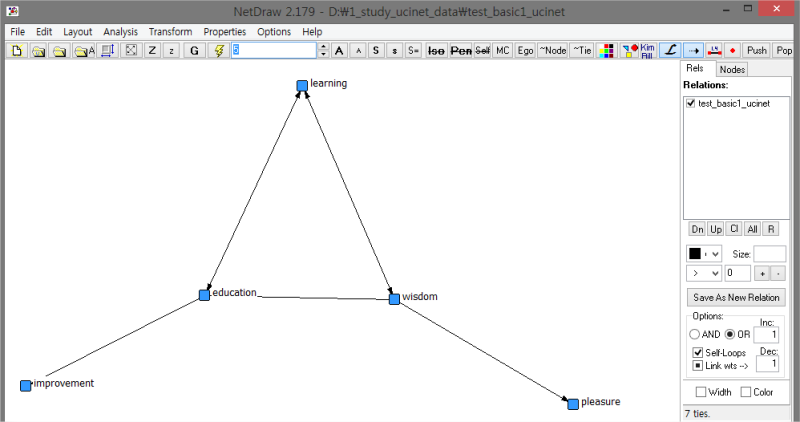Select the OR option radio button
Image resolution: width=800 pixels, height=422 pixels.
(x=730, y=334)
